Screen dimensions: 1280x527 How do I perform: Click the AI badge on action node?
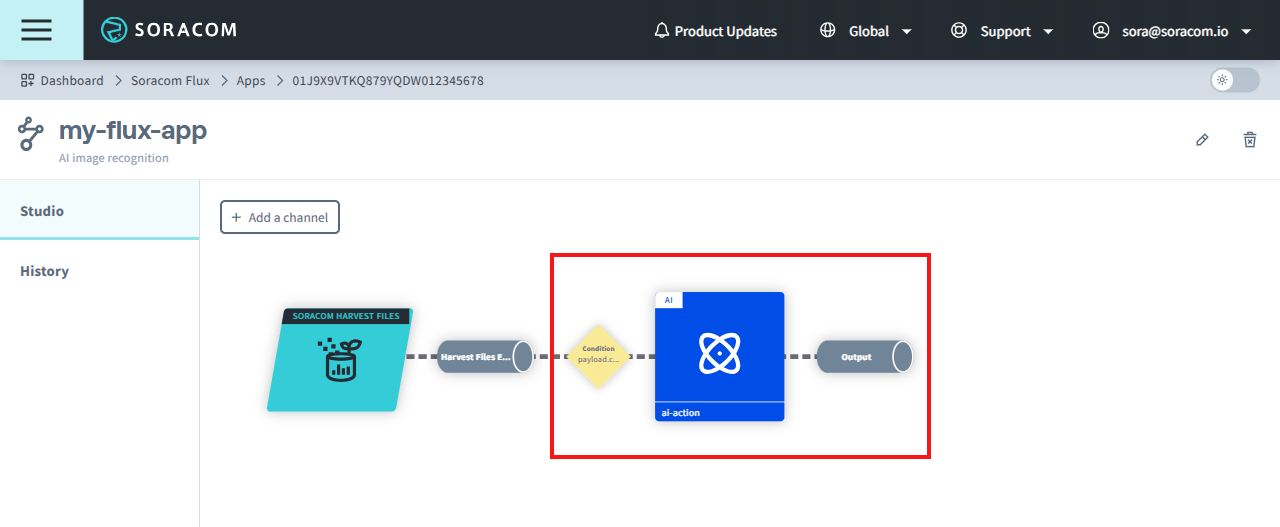(x=668, y=300)
